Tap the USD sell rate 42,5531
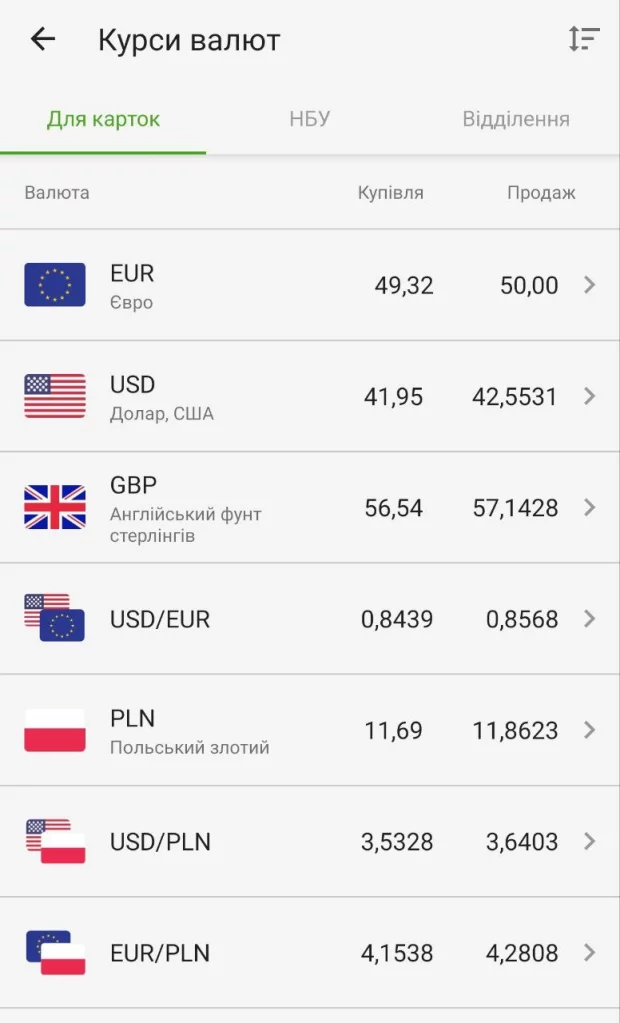 514,397
